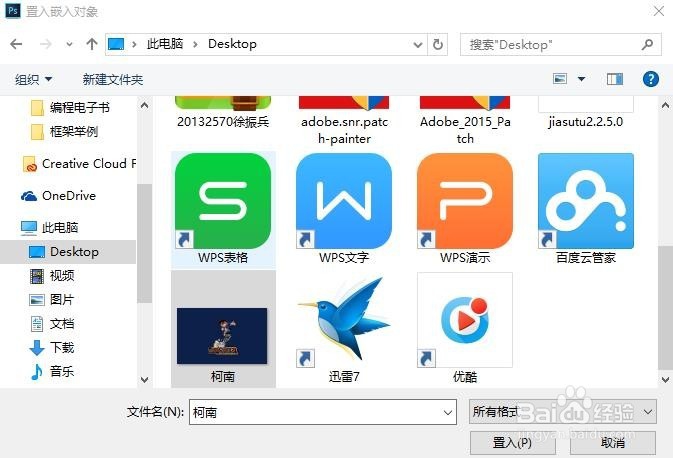This screenshot has height=458, width=673.
Task: Select the 迅雷7 bird shortcut icon
Action: tap(344, 320)
